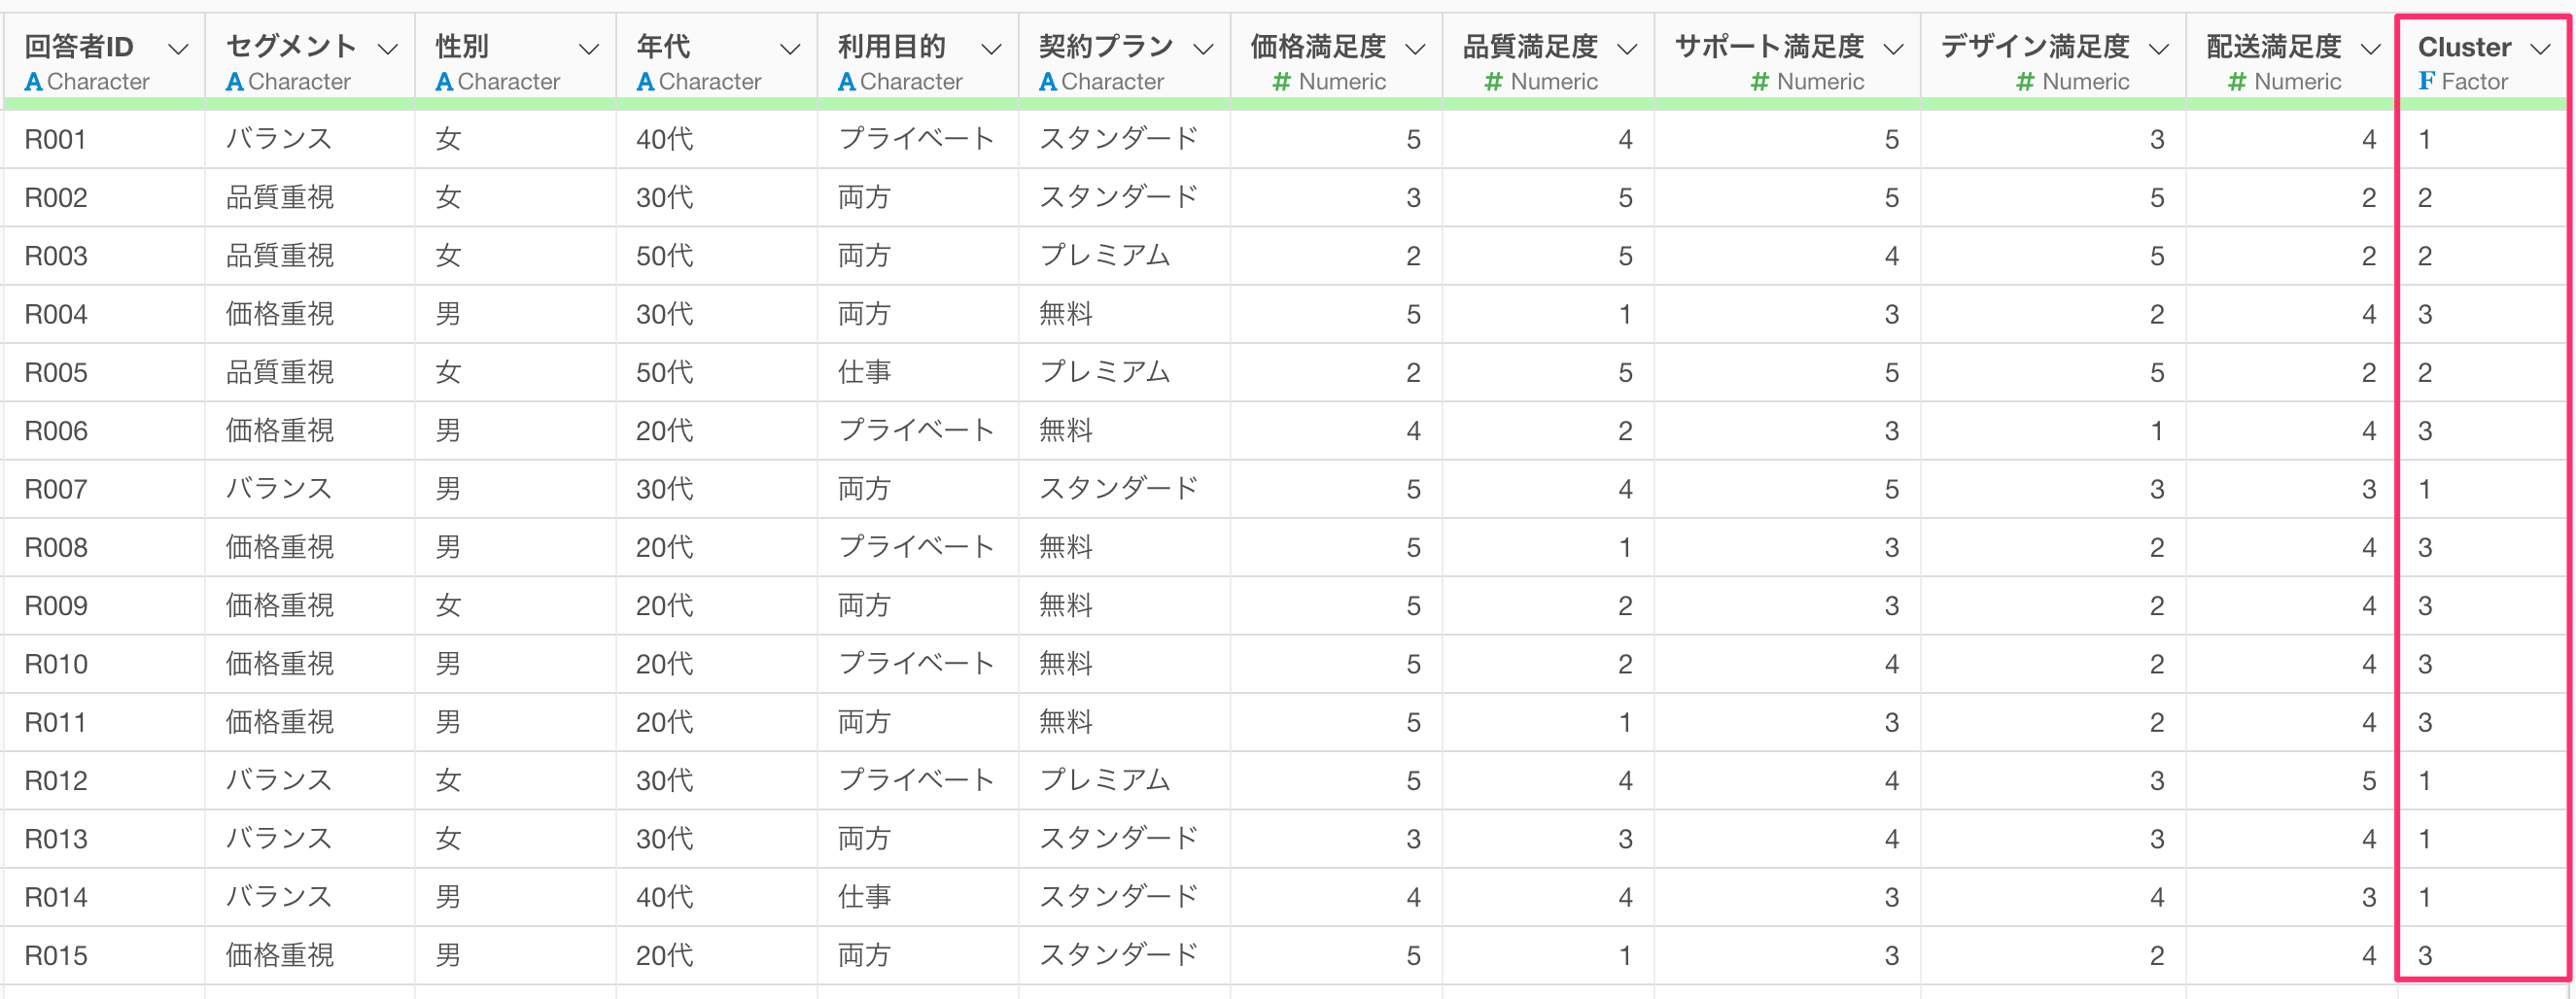Open the Cluster column dropdown chevron
This screenshot has width=2576, height=999.
point(2540,48)
